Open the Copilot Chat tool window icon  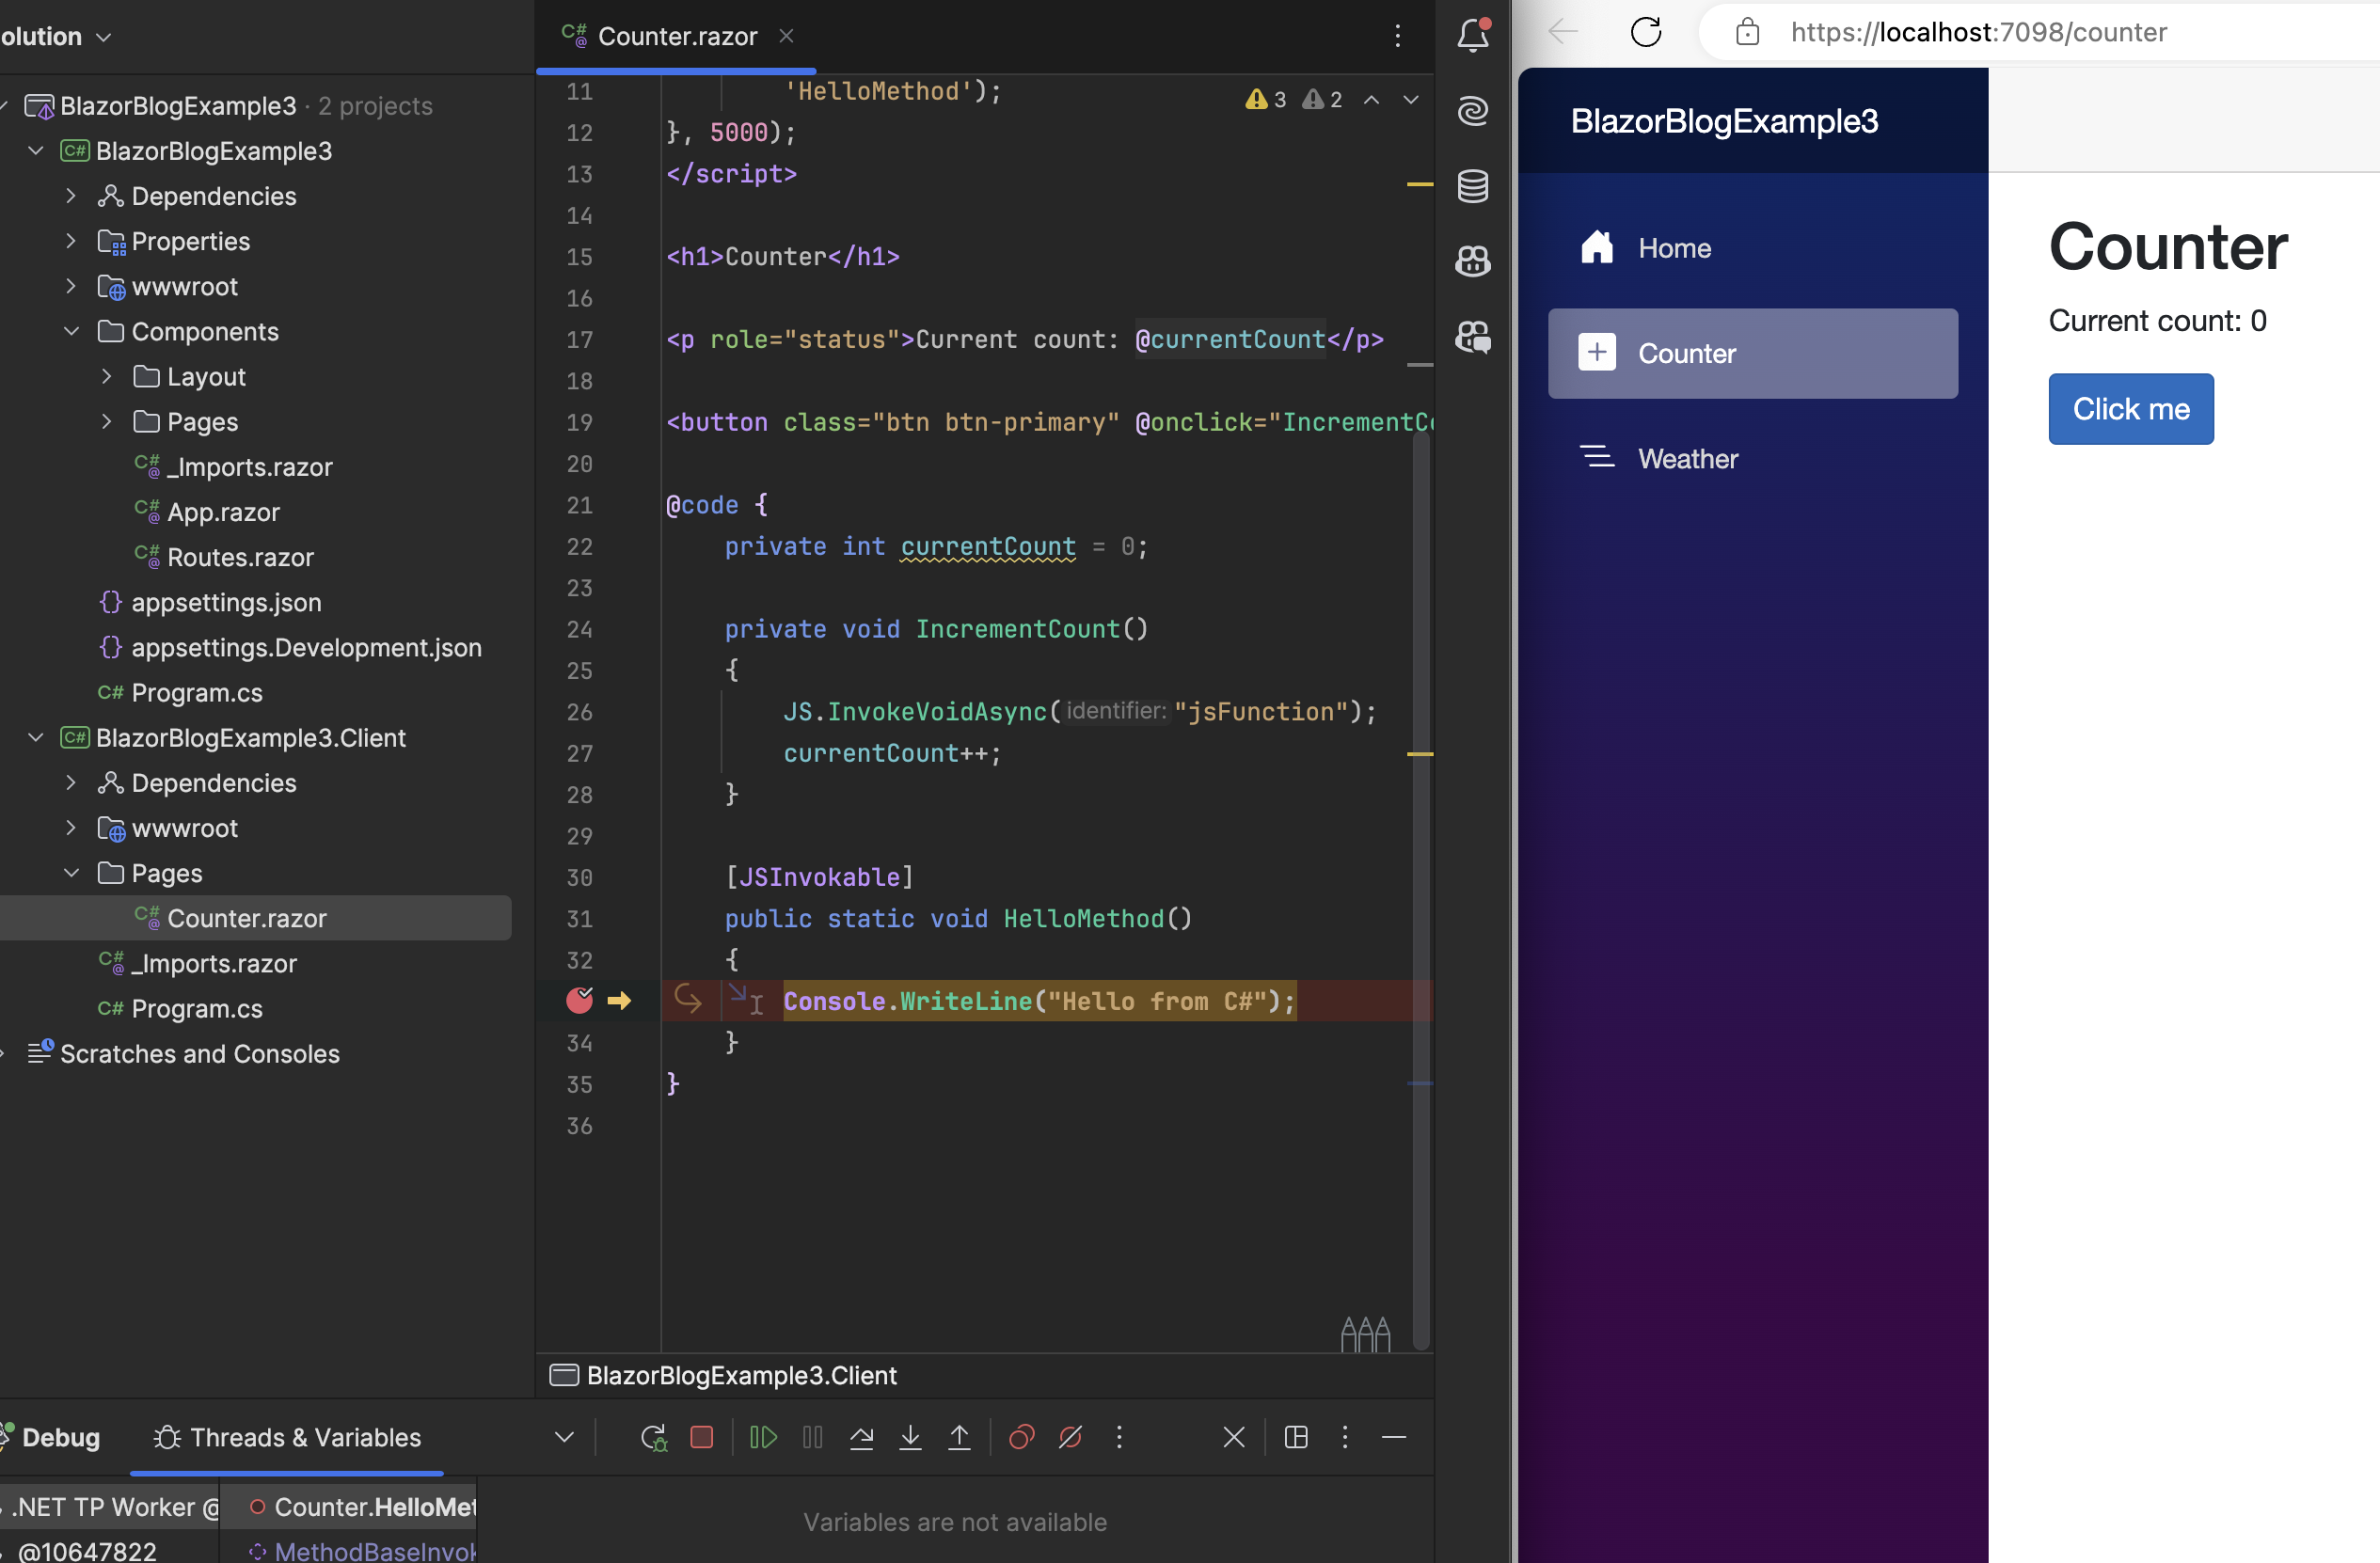(x=1472, y=336)
